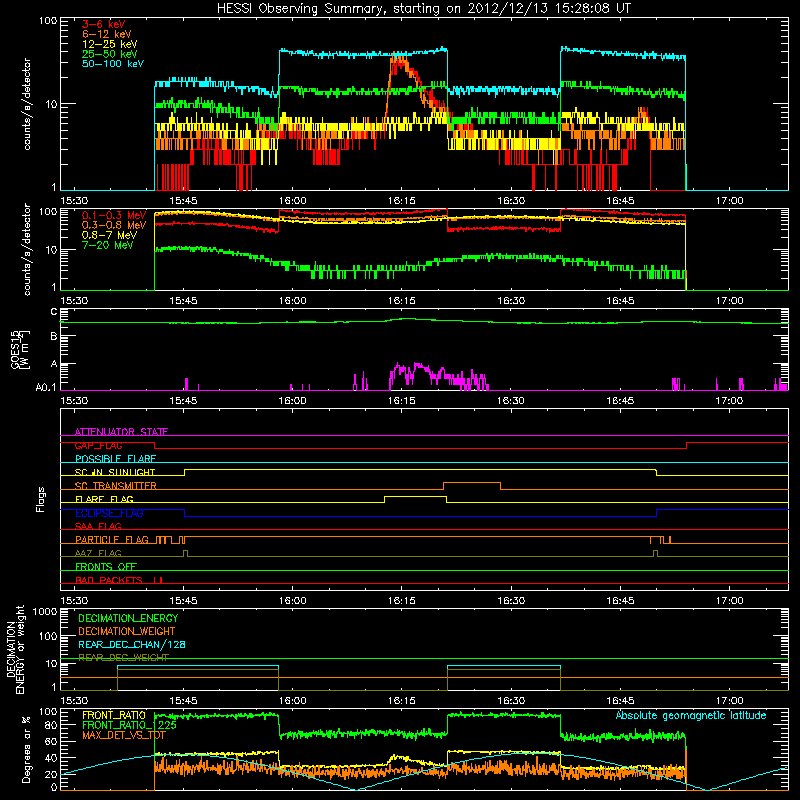Click the HESSI Observing Summary title
This screenshot has height=800, width=800.
(x=423, y=8)
